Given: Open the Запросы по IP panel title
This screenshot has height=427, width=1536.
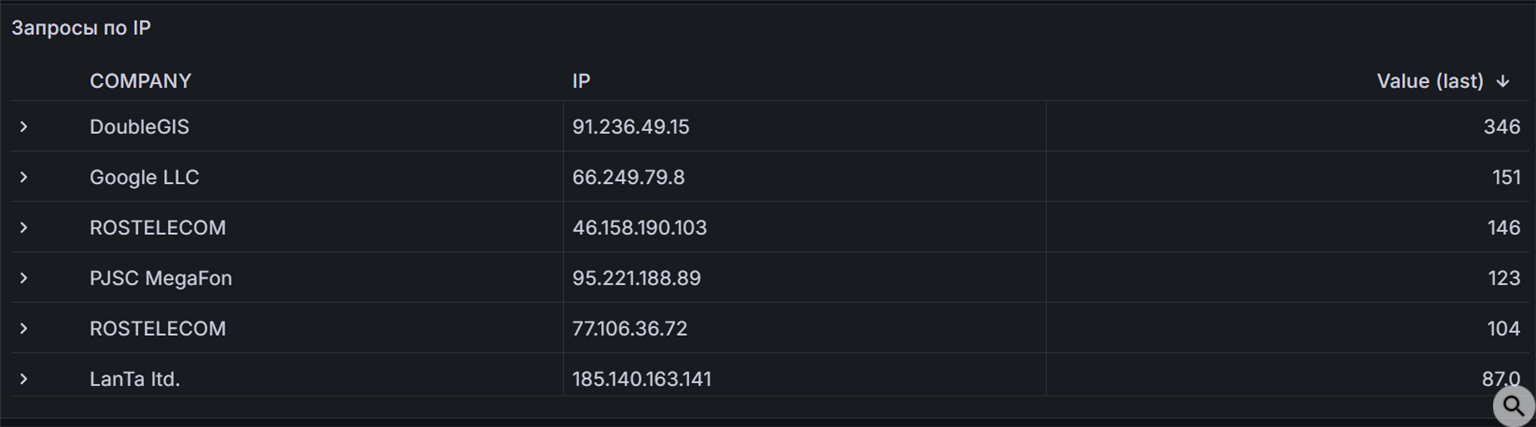Looking at the screenshot, I should tap(81, 28).
